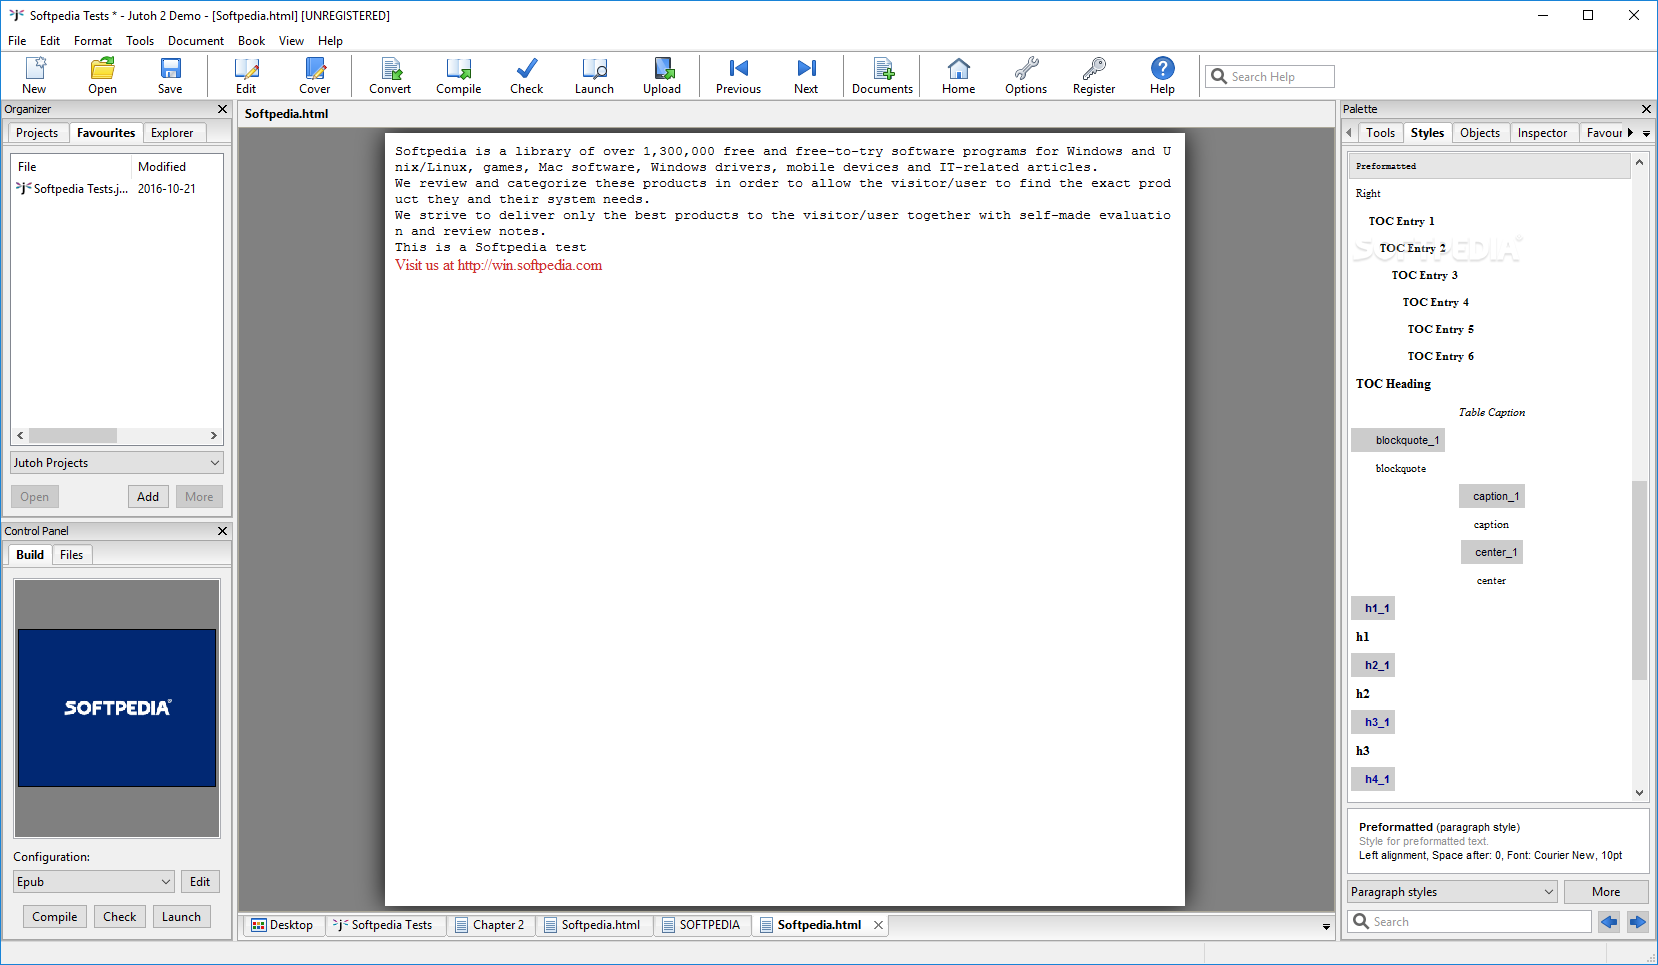1658x965 pixels.
Task: Select the Tools palette tab
Action: [x=1380, y=133]
